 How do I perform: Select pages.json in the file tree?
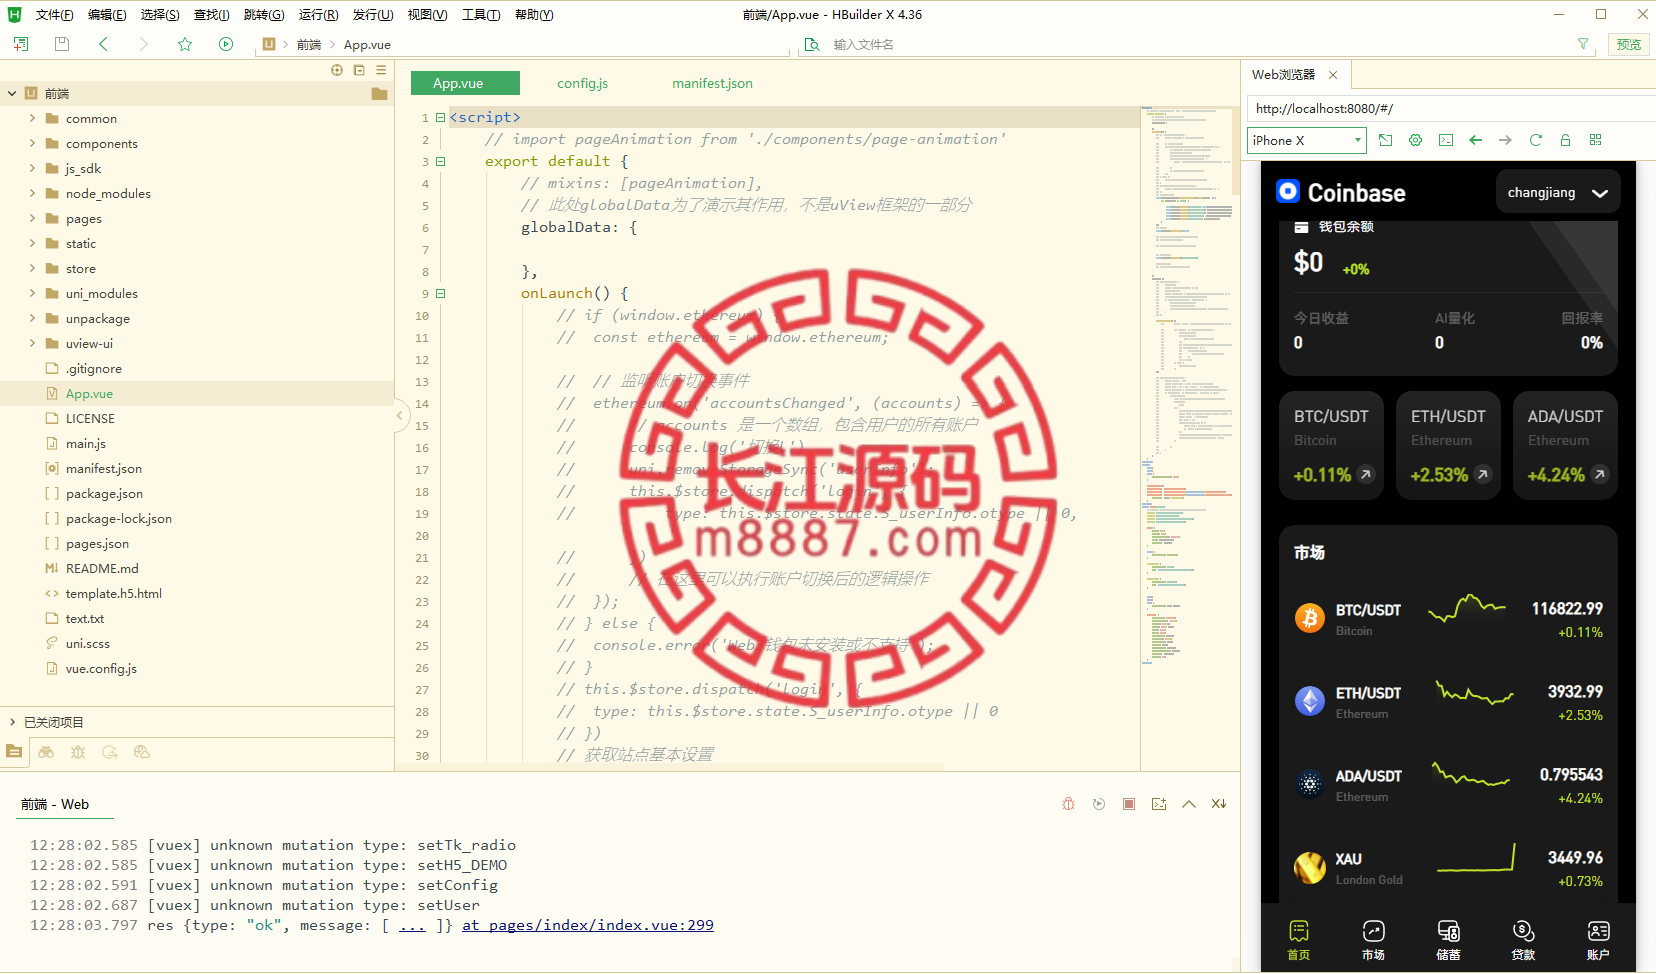click(x=97, y=543)
